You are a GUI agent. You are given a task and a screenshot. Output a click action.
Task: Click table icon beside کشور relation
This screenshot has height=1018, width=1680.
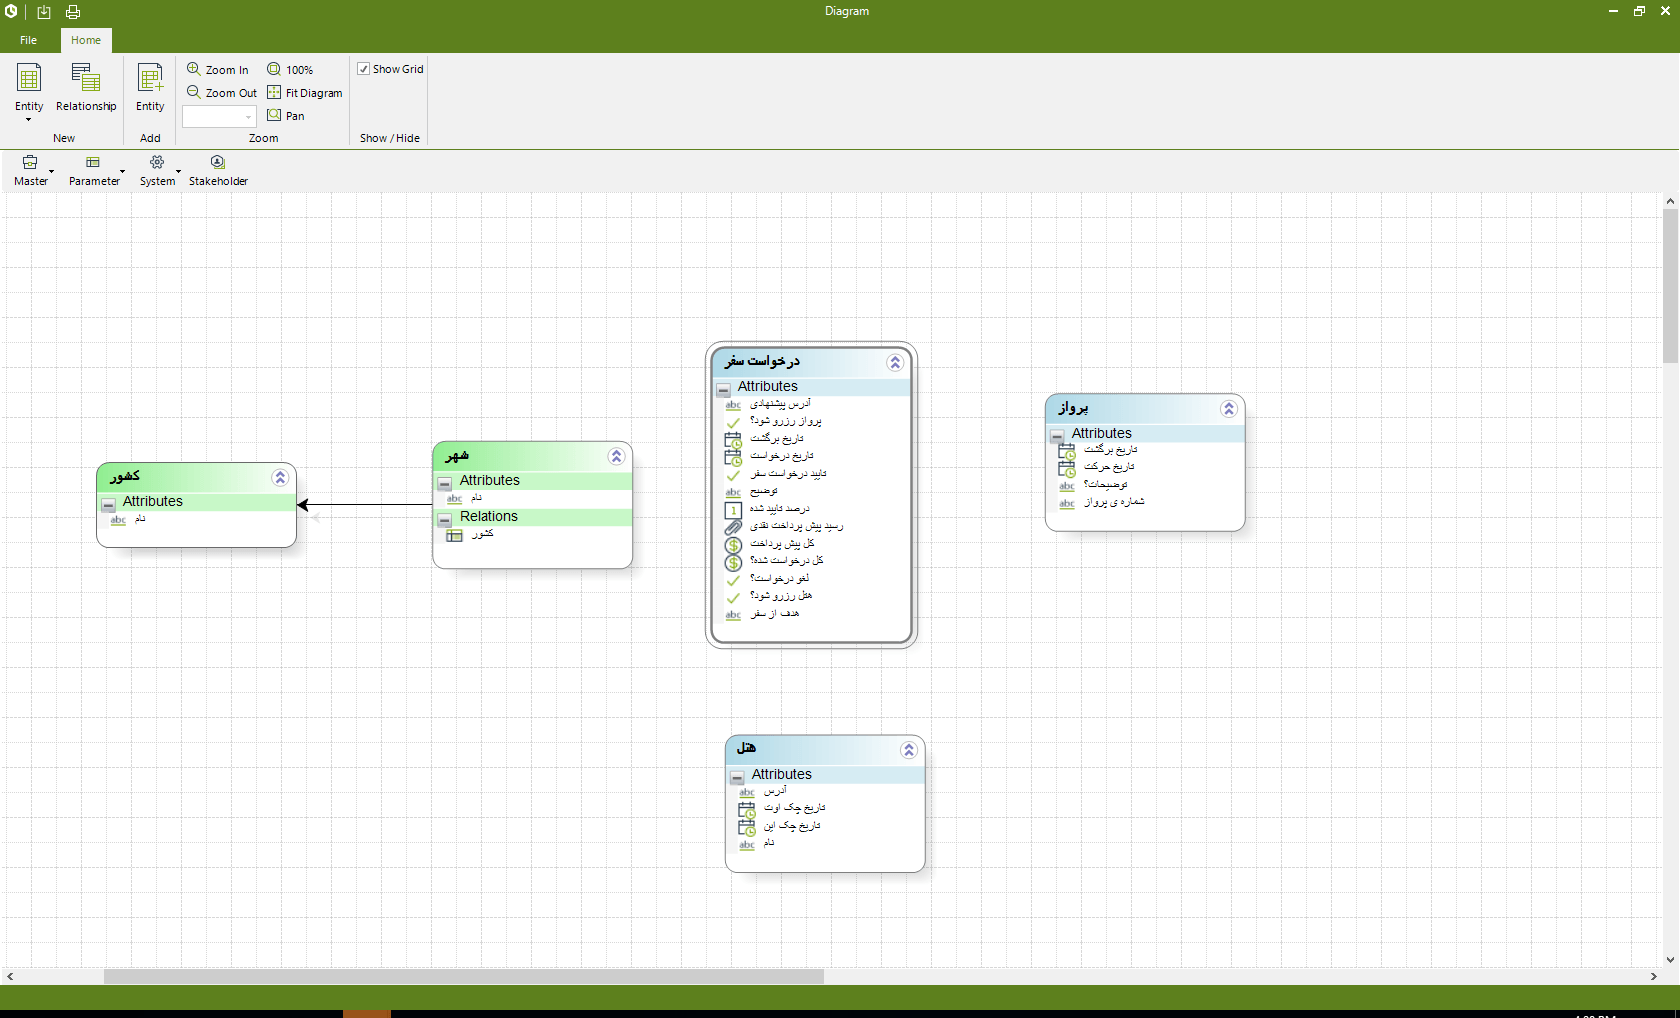tap(454, 535)
